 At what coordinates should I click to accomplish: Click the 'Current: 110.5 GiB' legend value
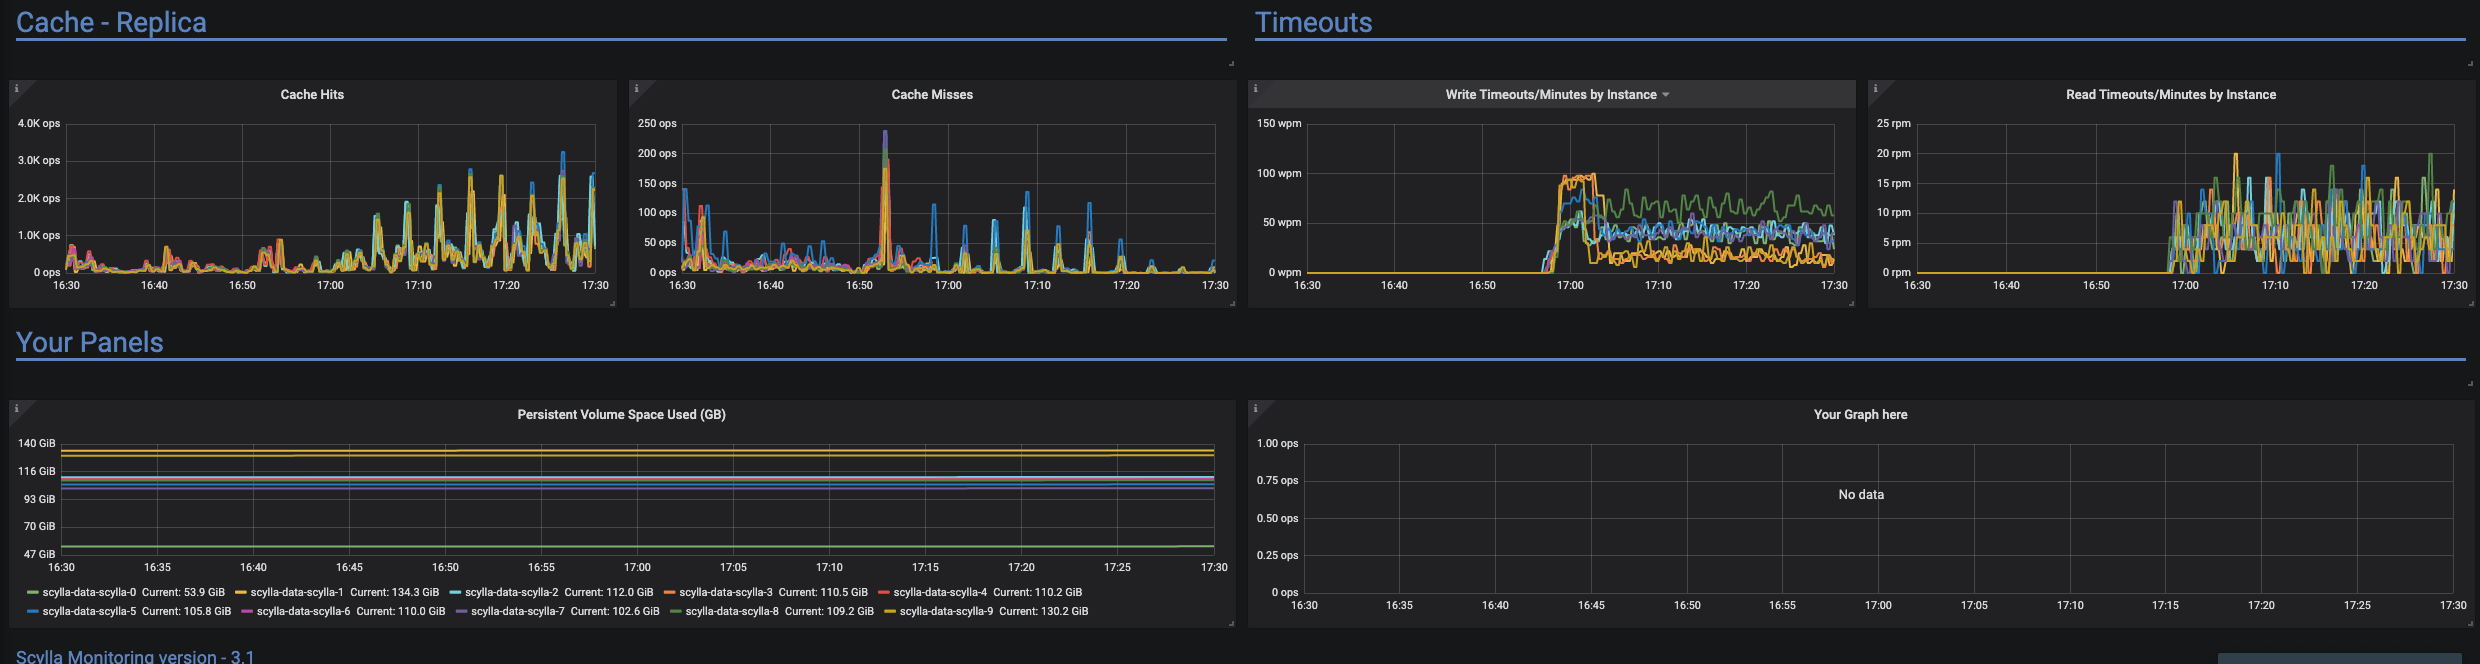coord(823,592)
